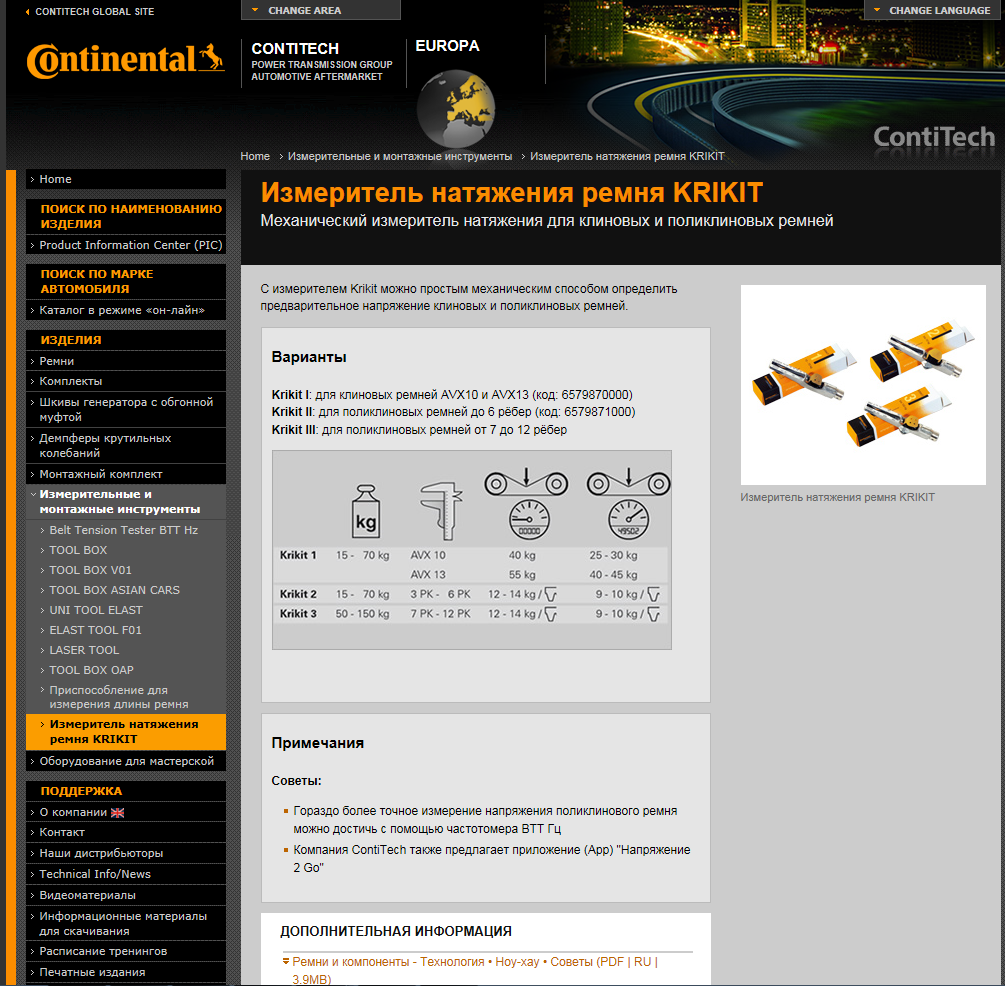
Task: Click the Home breadcrumb link
Action: [255, 156]
